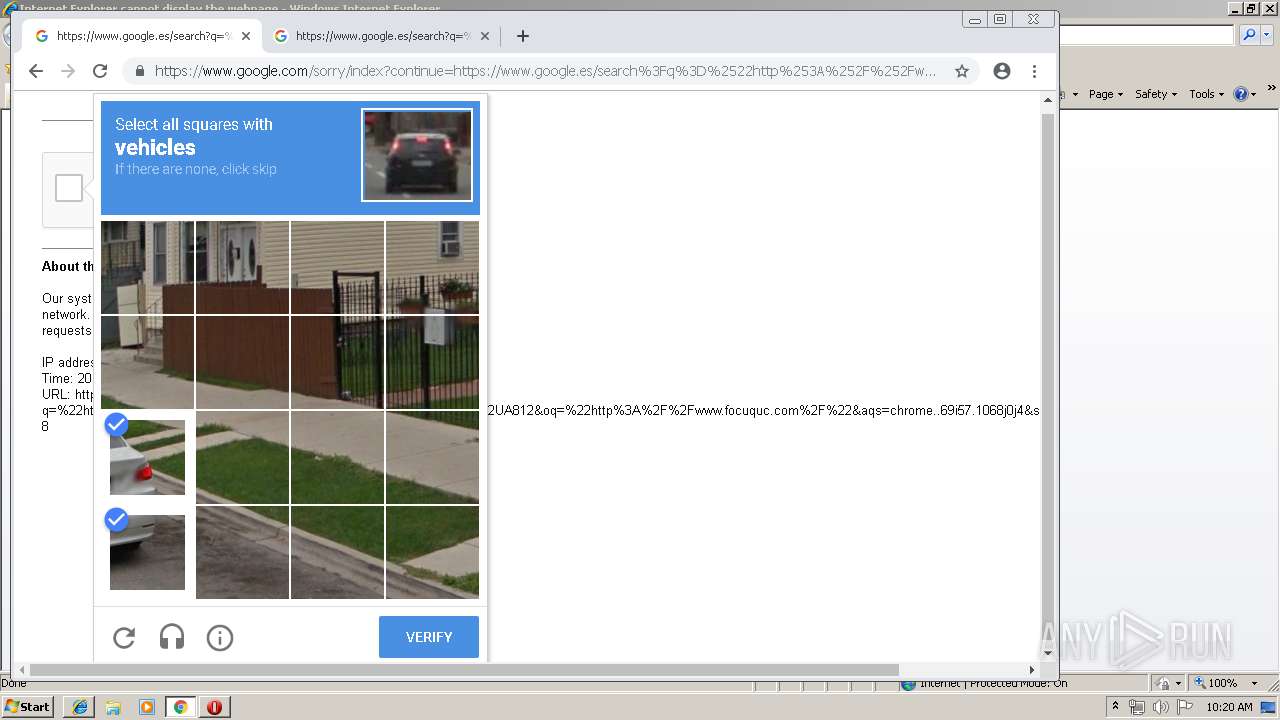Click the 10:20 AM taskbar clock
The width and height of the screenshot is (1280, 720).
1229,707
